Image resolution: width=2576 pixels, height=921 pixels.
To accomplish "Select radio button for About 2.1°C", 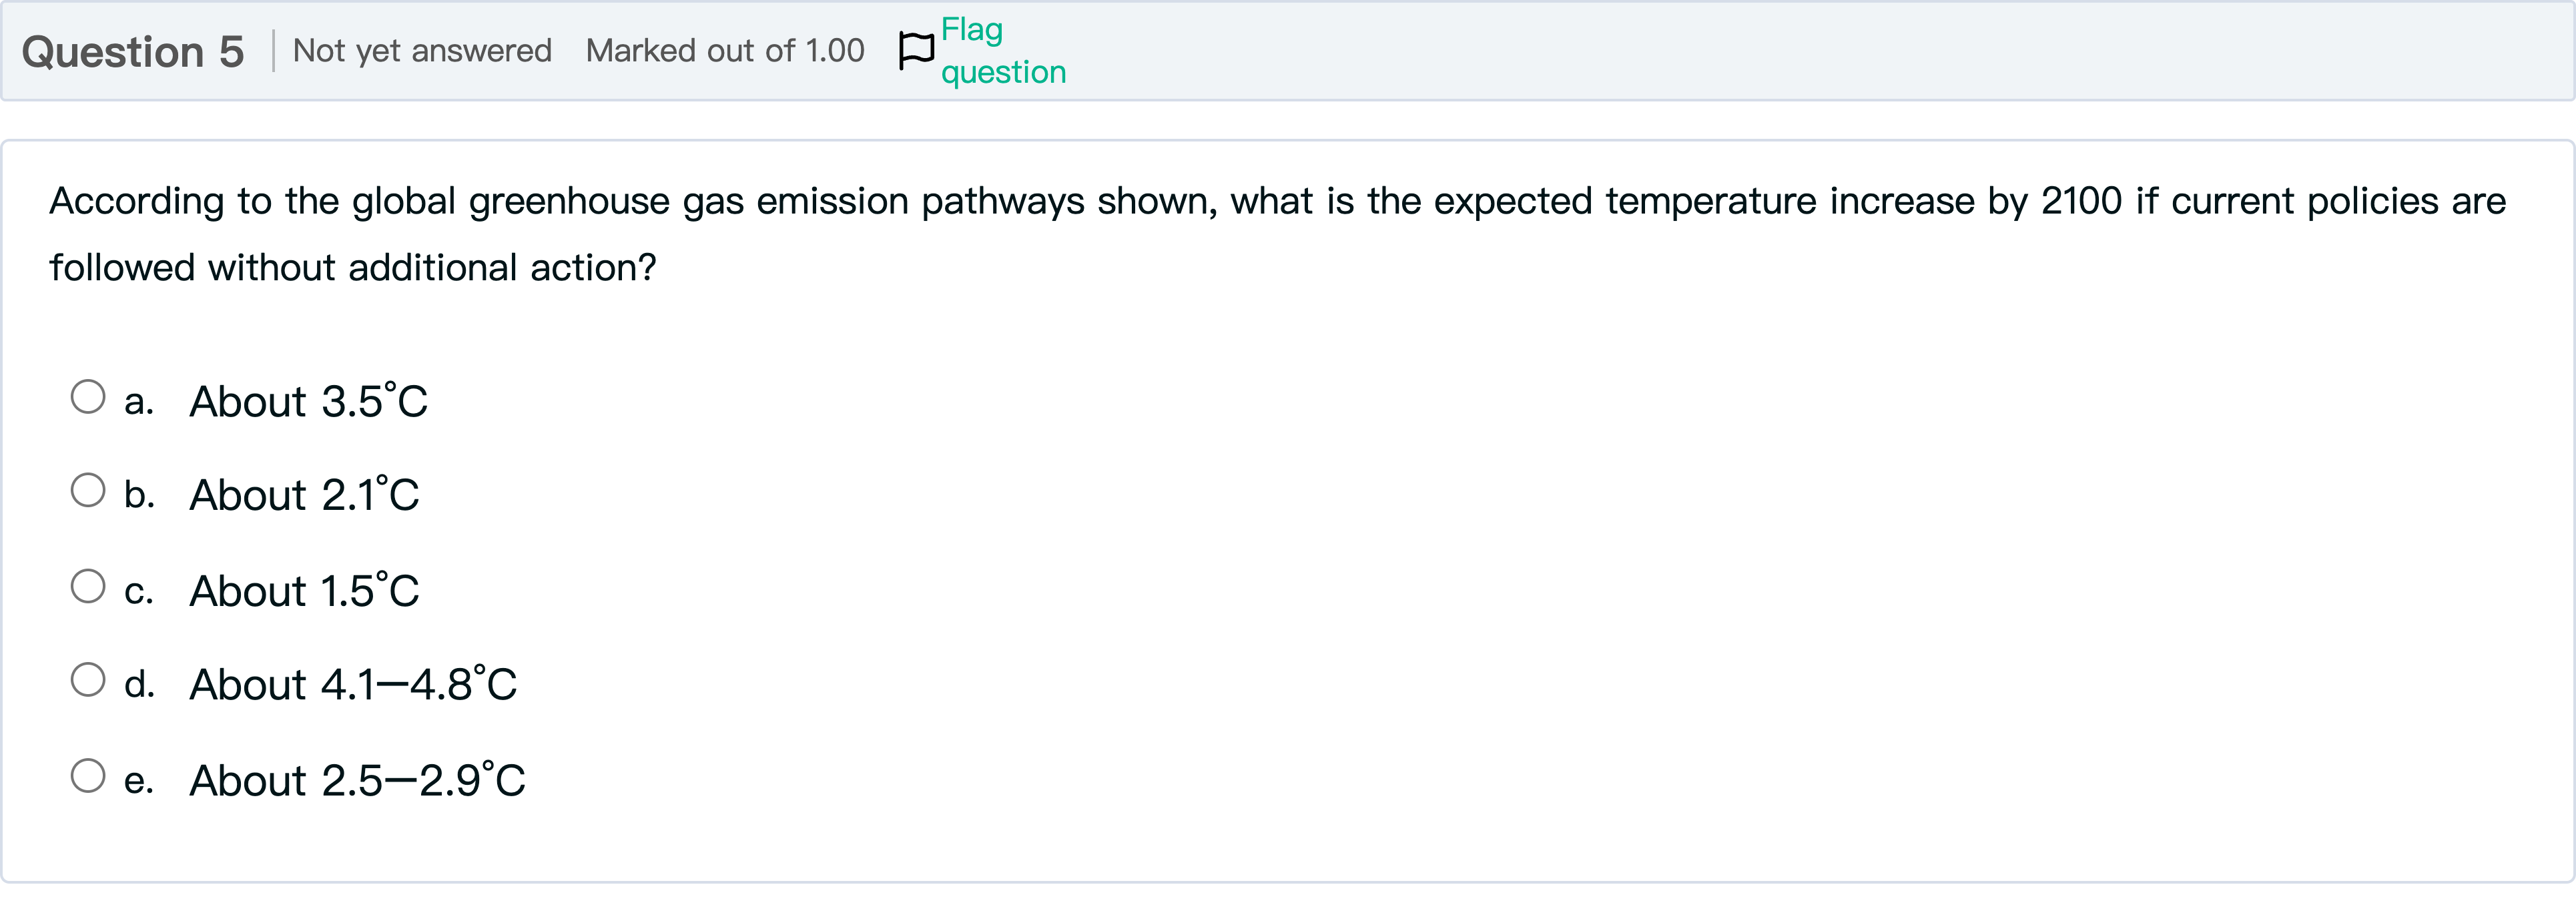I will (89, 490).
